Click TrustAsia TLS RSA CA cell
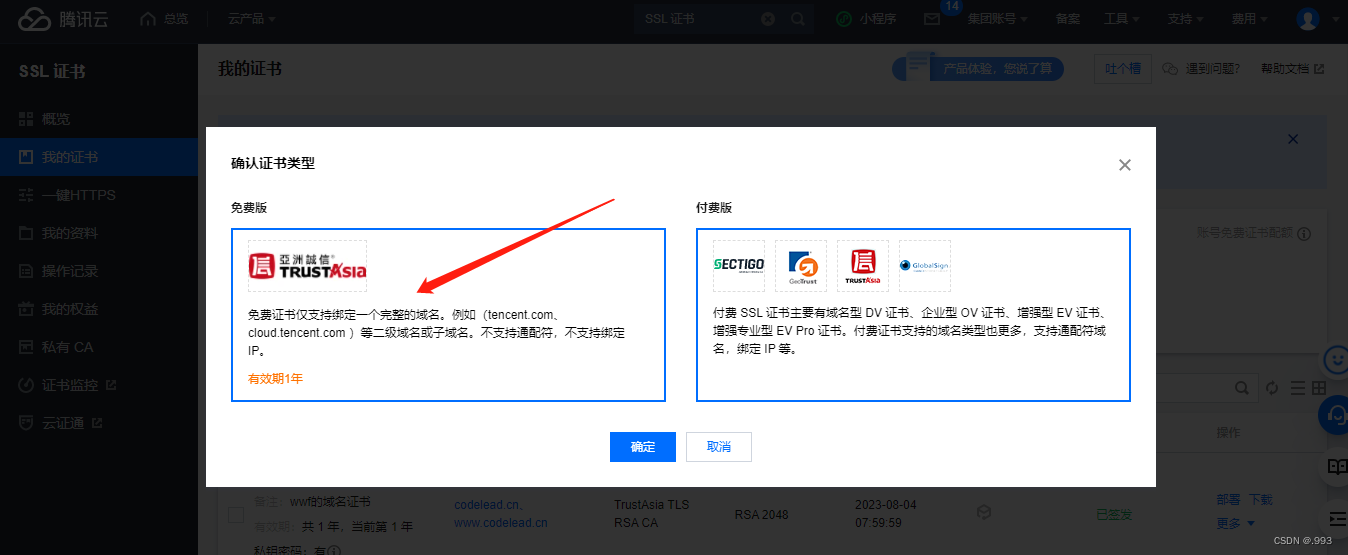This screenshot has width=1348, height=555. tap(651, 513)
